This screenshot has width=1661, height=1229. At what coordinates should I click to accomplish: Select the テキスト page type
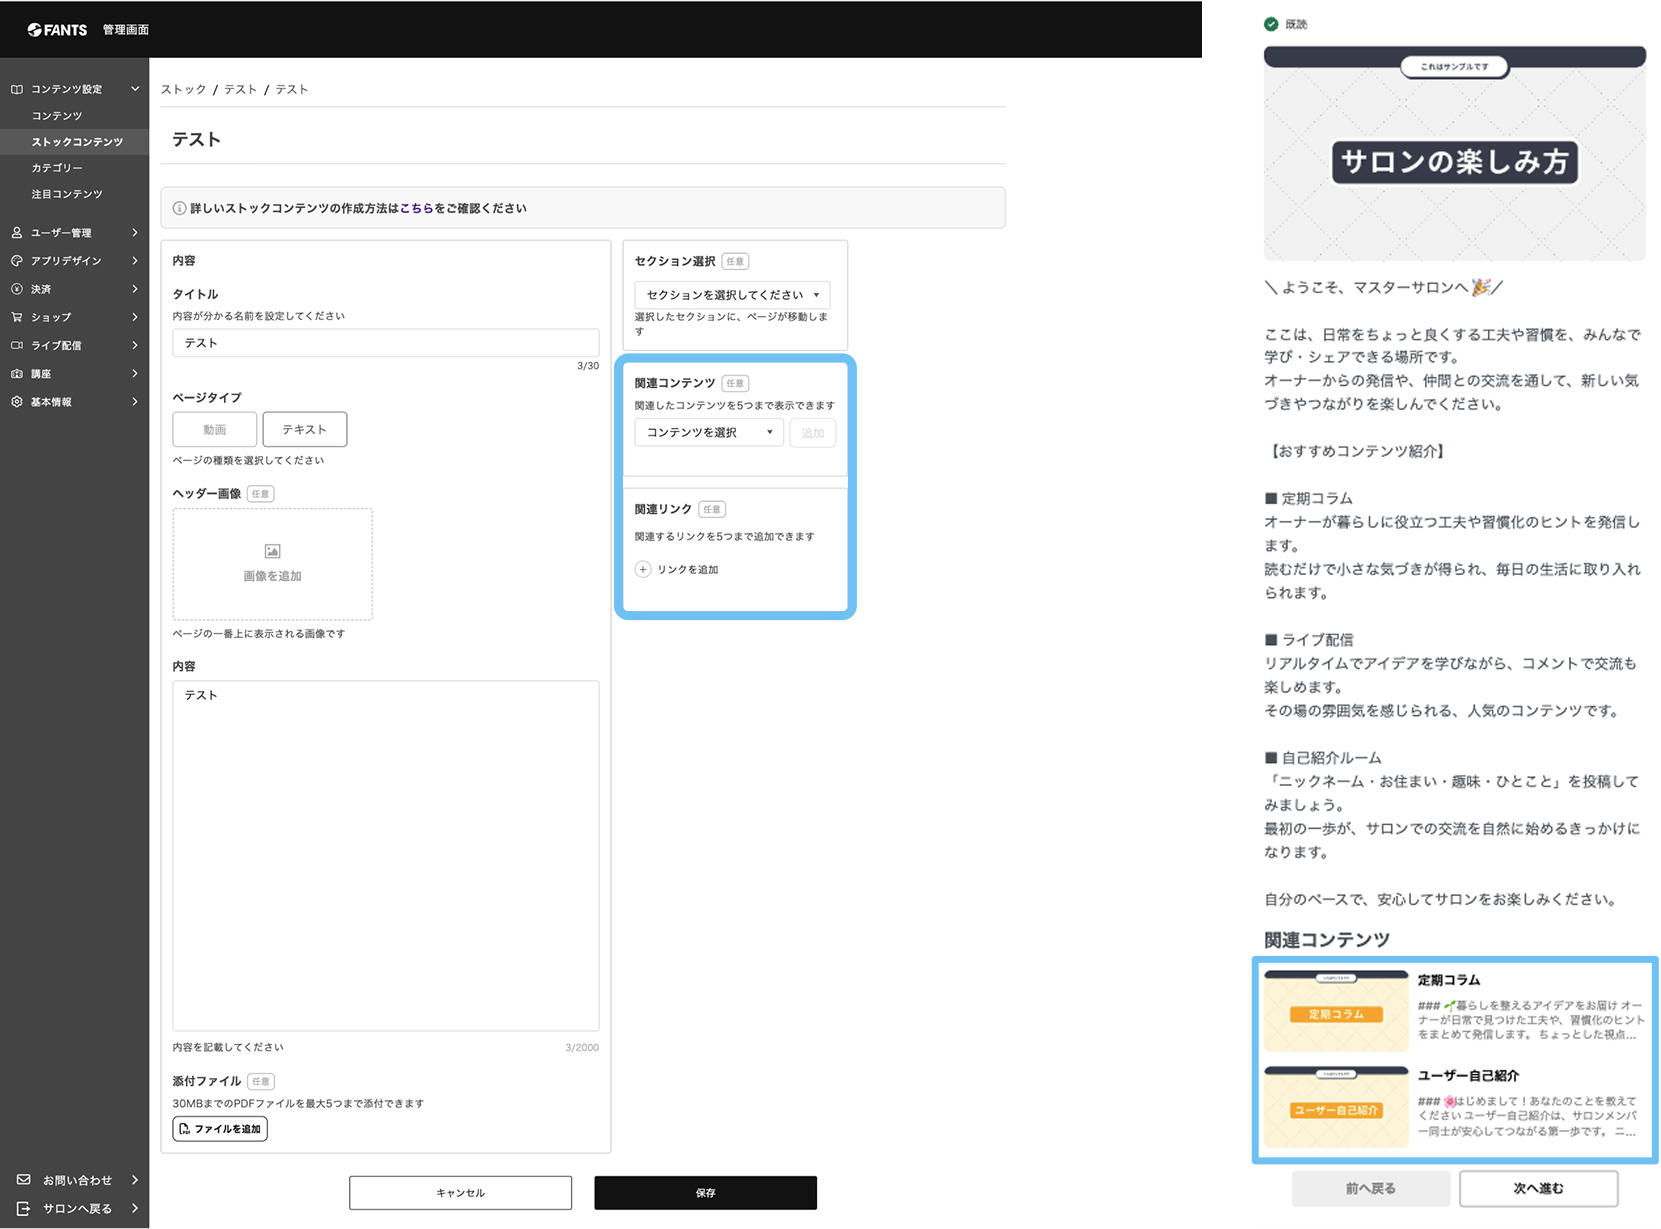pyautogui.click(x=305, y=429)
